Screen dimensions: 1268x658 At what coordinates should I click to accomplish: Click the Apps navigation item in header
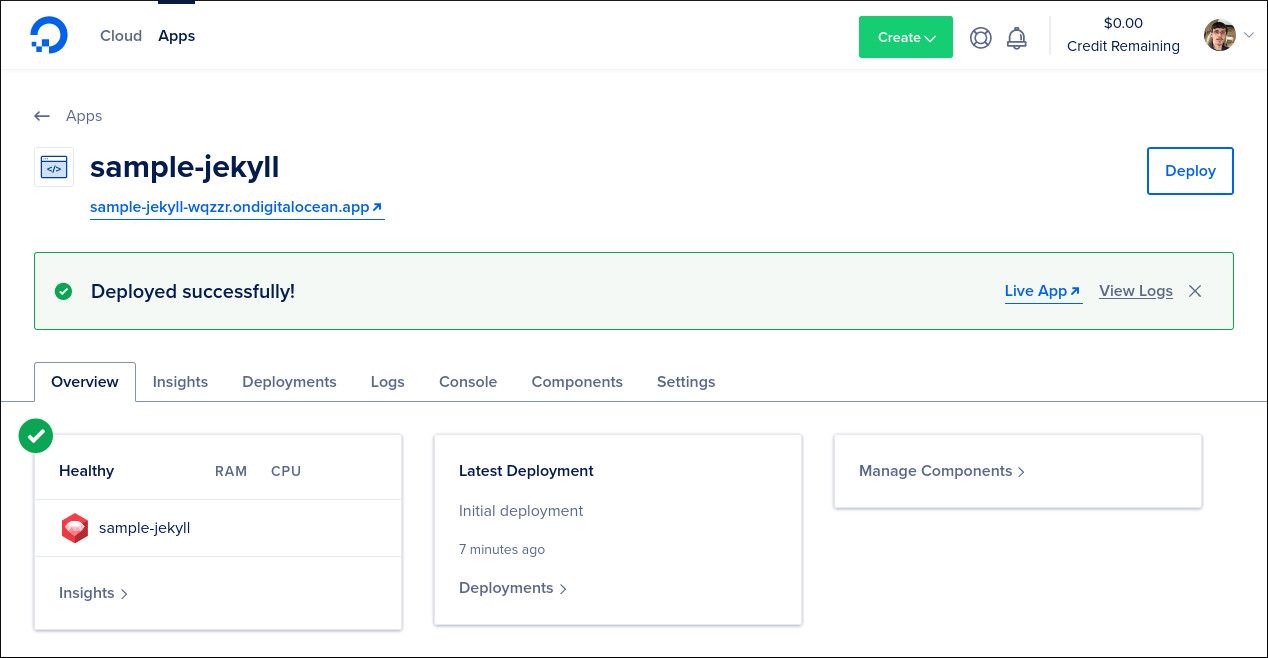[177, 36]
